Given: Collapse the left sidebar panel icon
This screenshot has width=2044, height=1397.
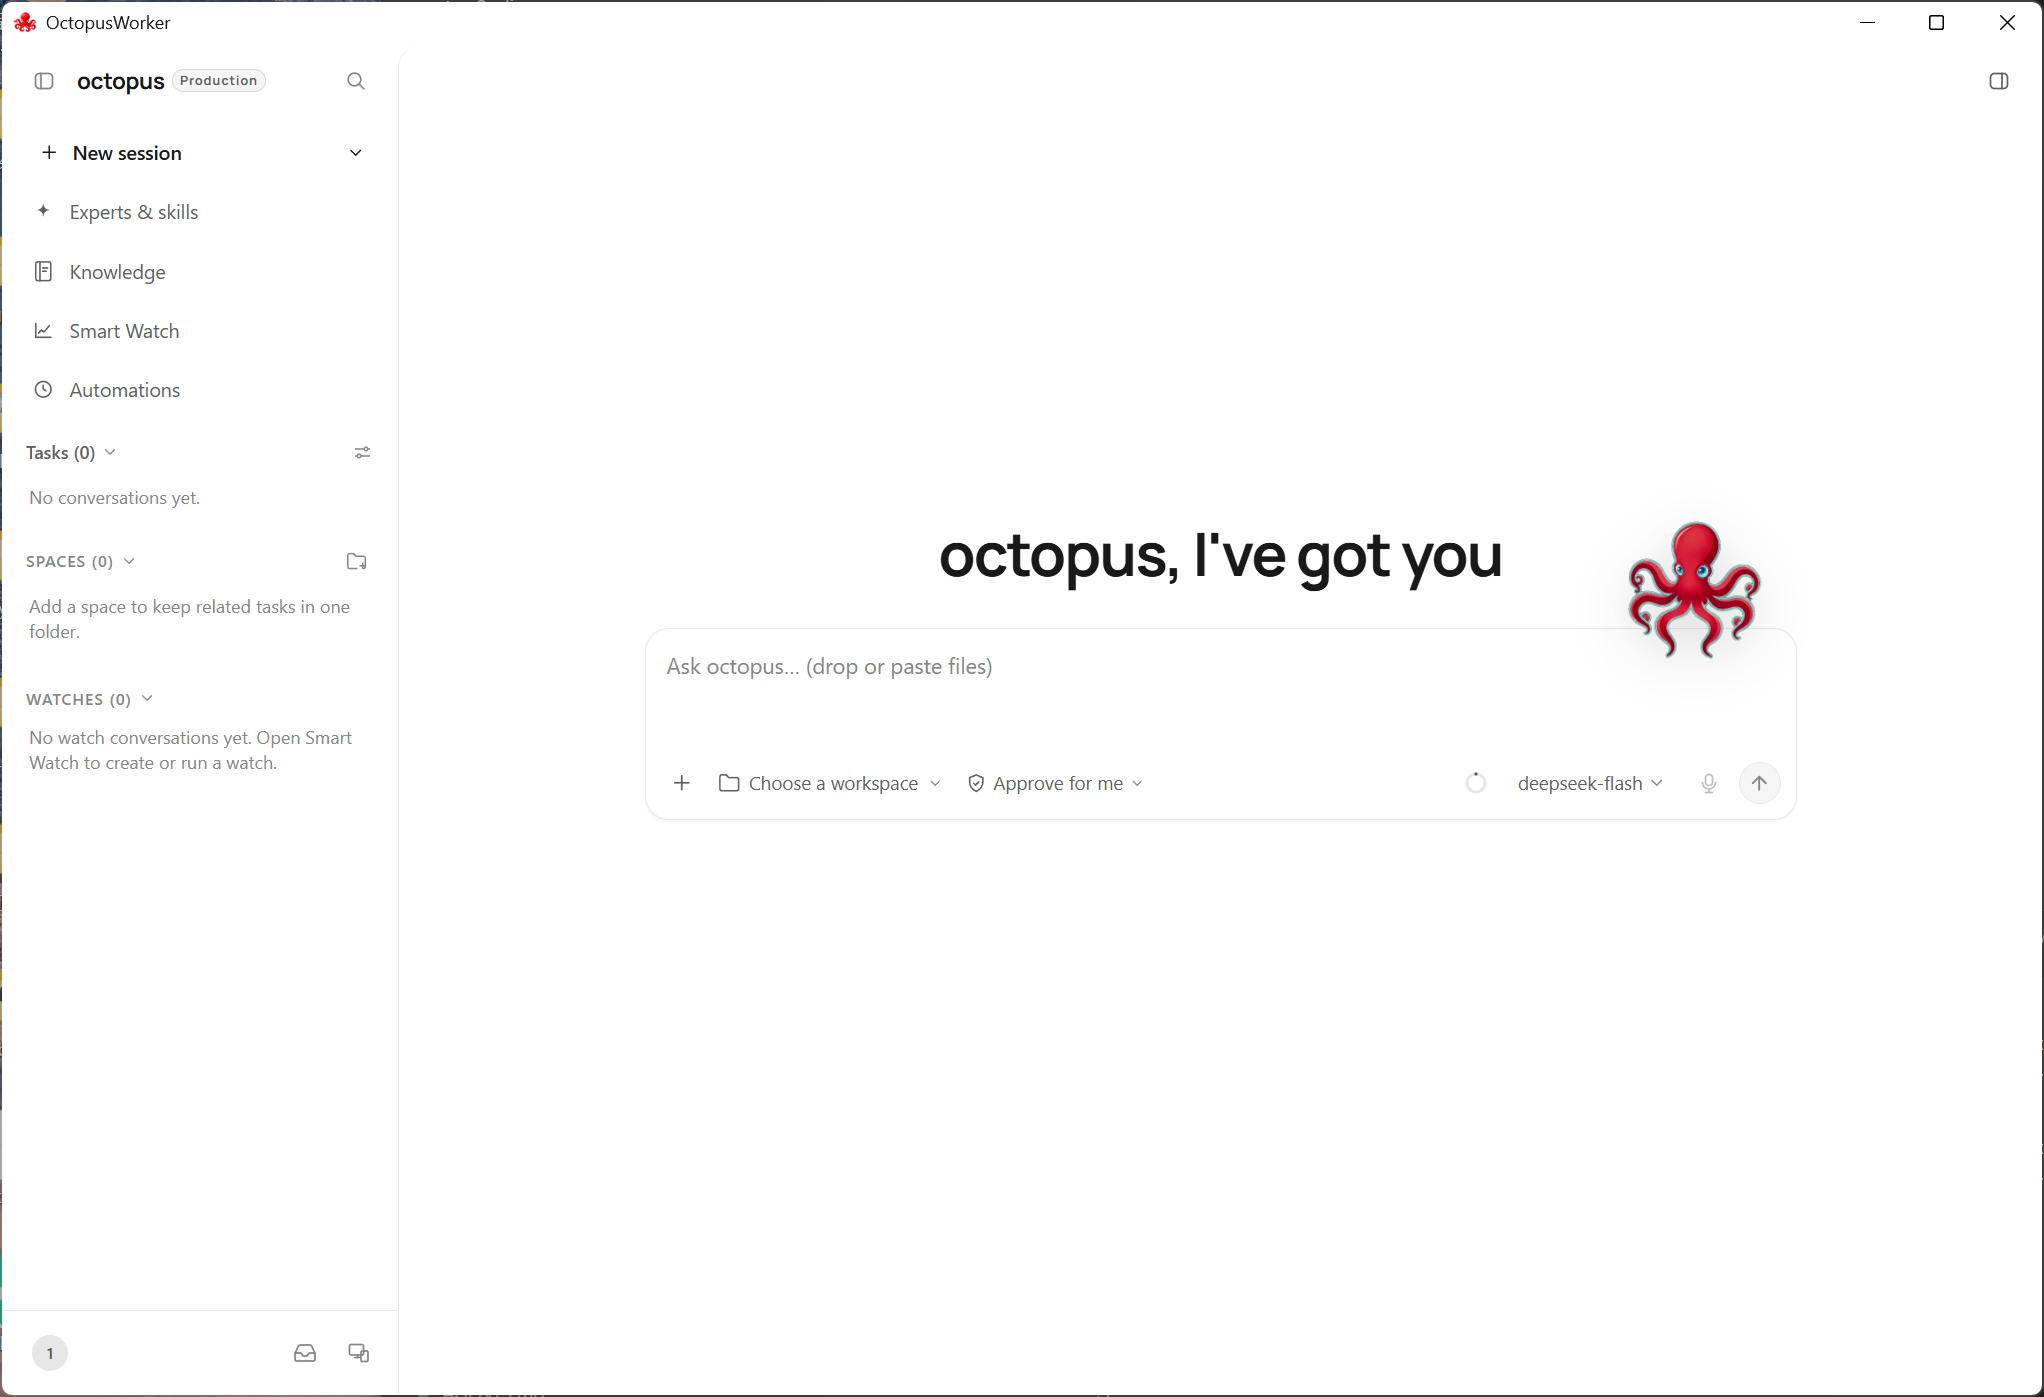Looking at the screenshot, I should (x=44, y=81).
